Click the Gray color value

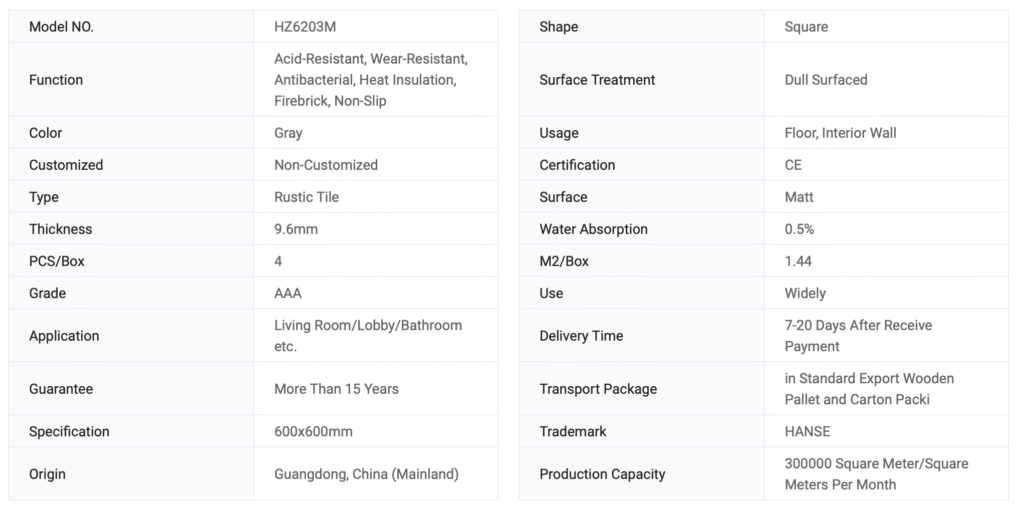pyautogui.click(x=288, y=133)
